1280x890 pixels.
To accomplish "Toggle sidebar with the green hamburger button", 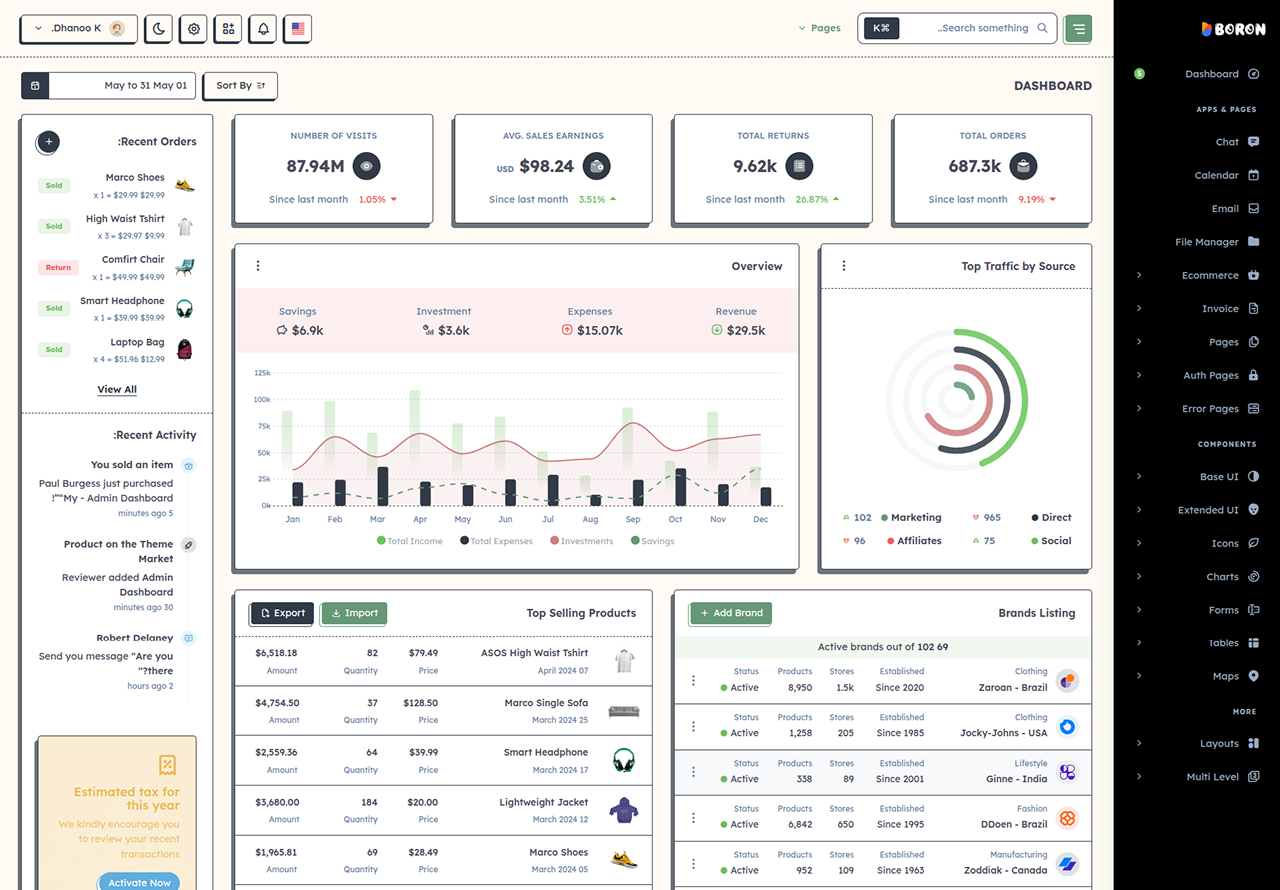I will (x=1078, y=29).
